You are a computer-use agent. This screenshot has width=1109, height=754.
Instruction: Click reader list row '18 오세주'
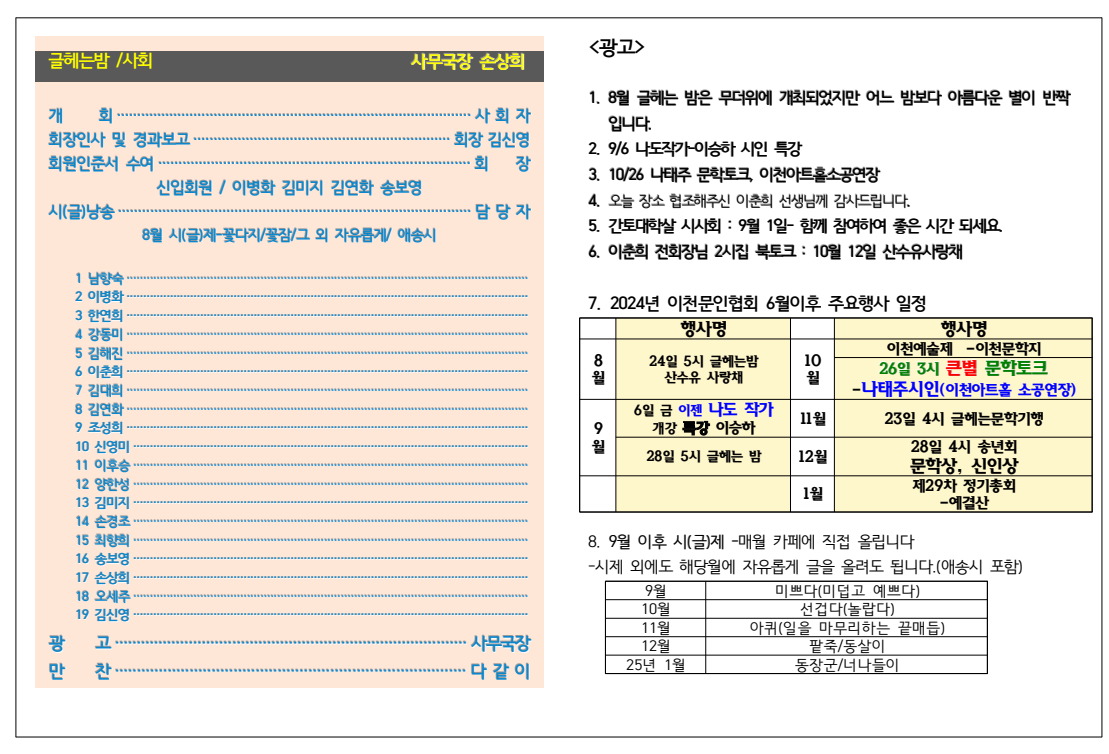click(301, 596)
